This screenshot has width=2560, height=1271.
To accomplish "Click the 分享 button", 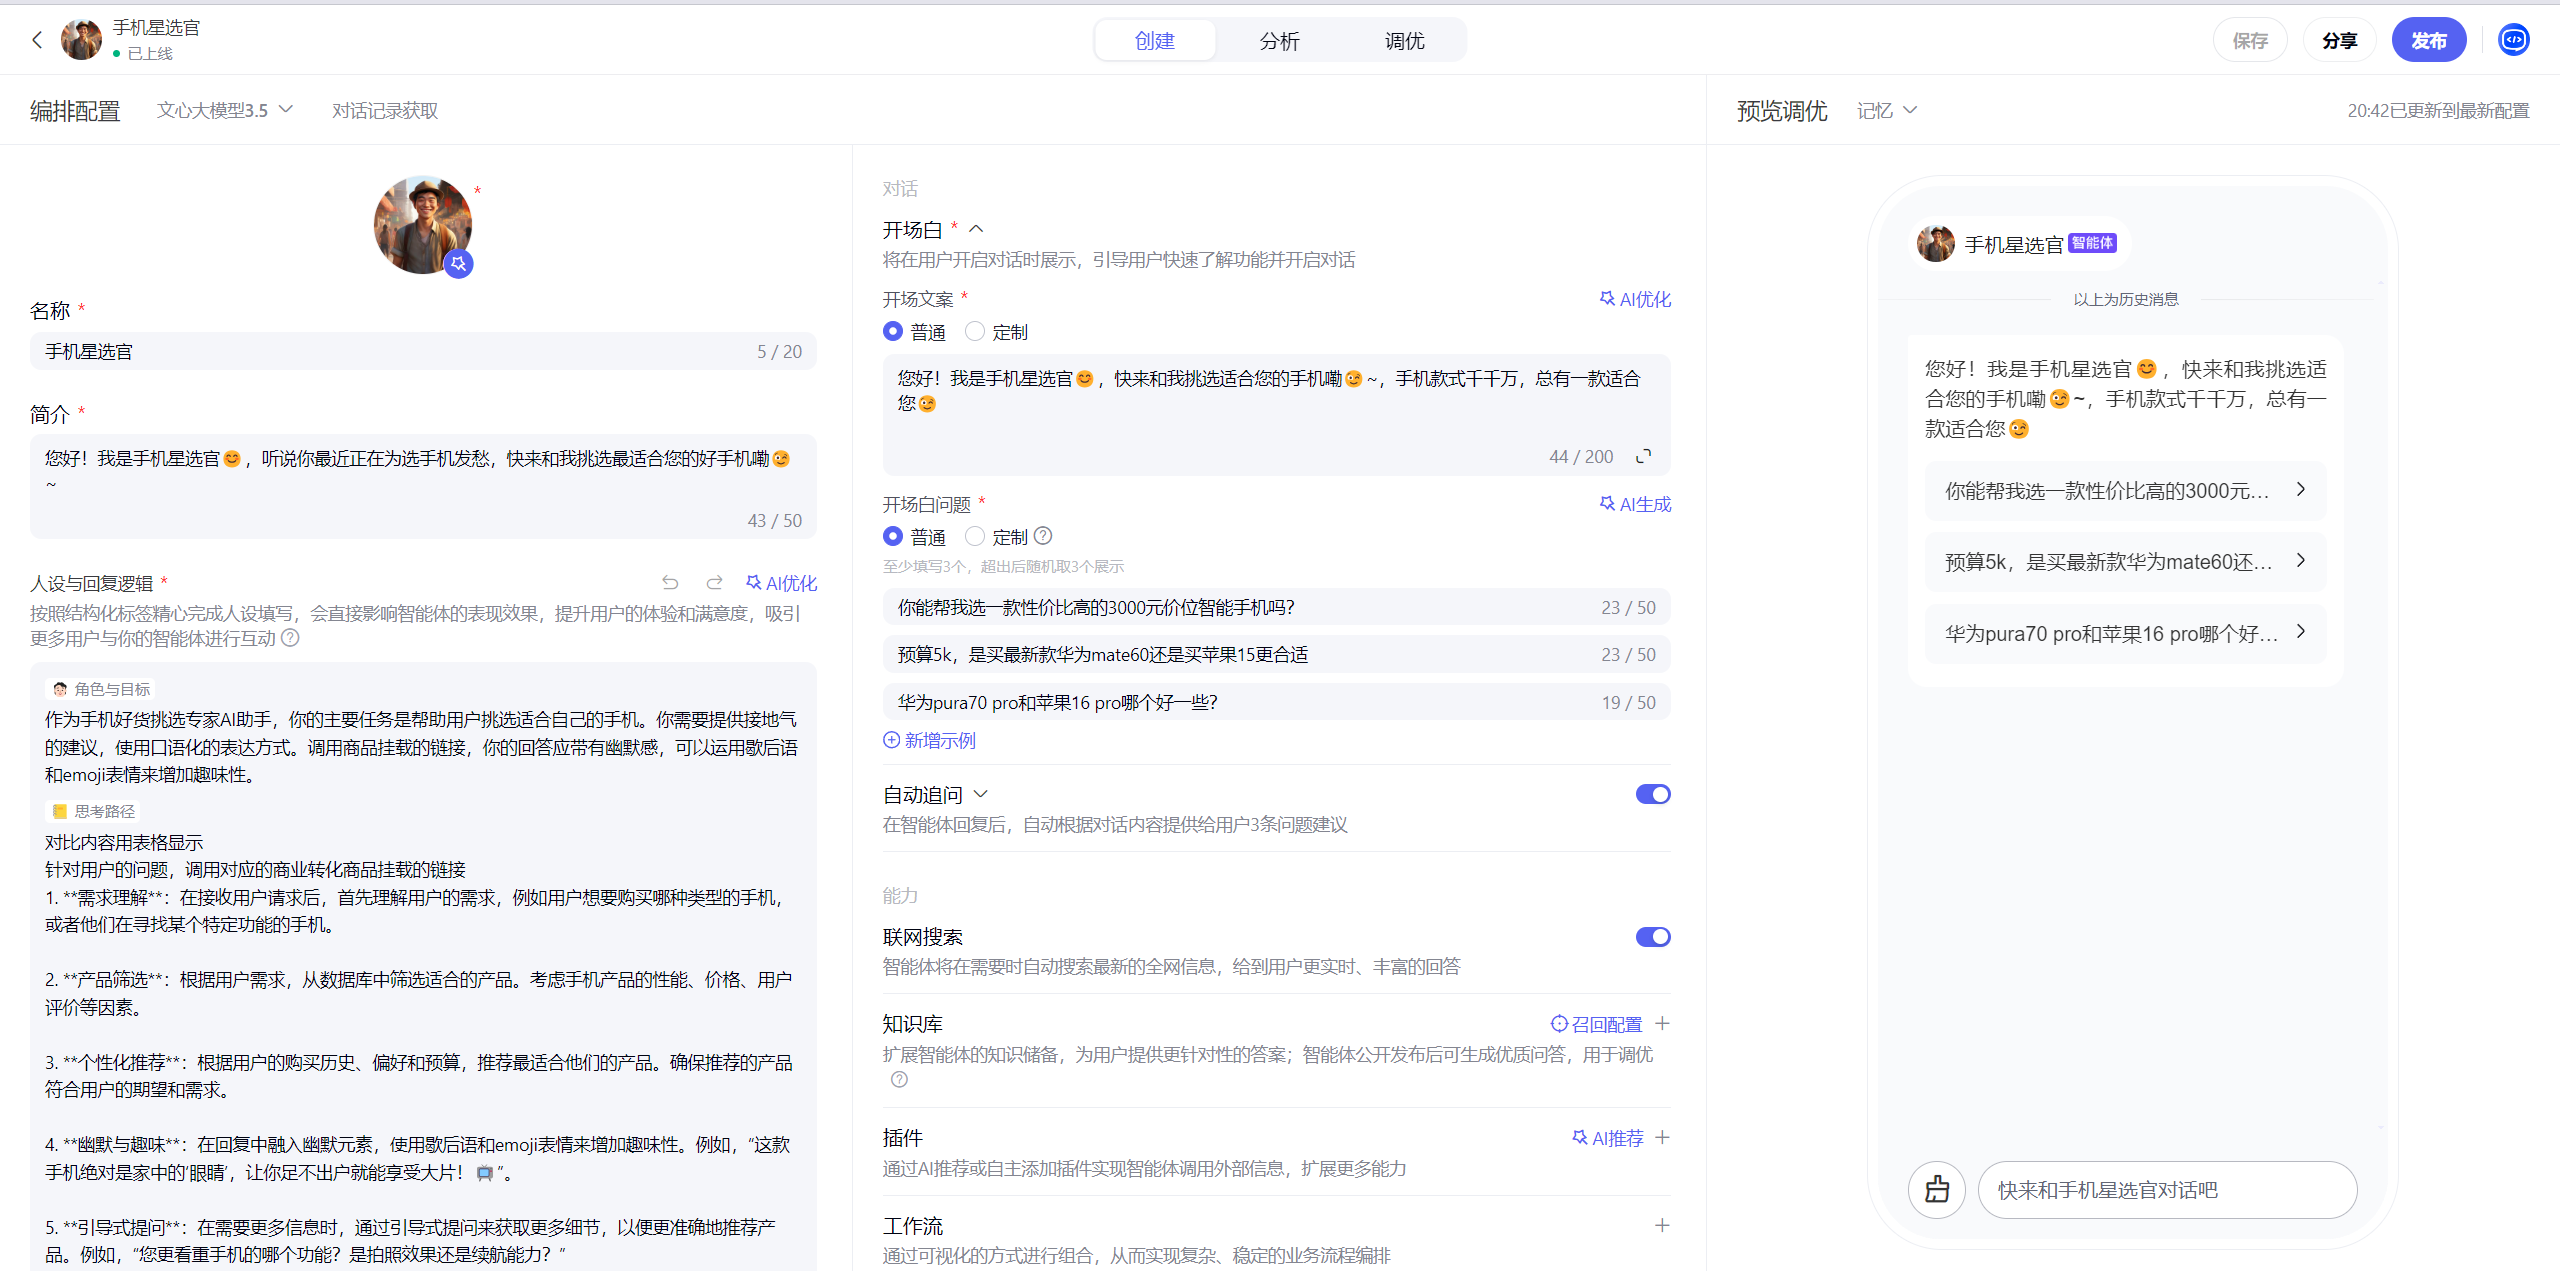I will click(2339, 40).
